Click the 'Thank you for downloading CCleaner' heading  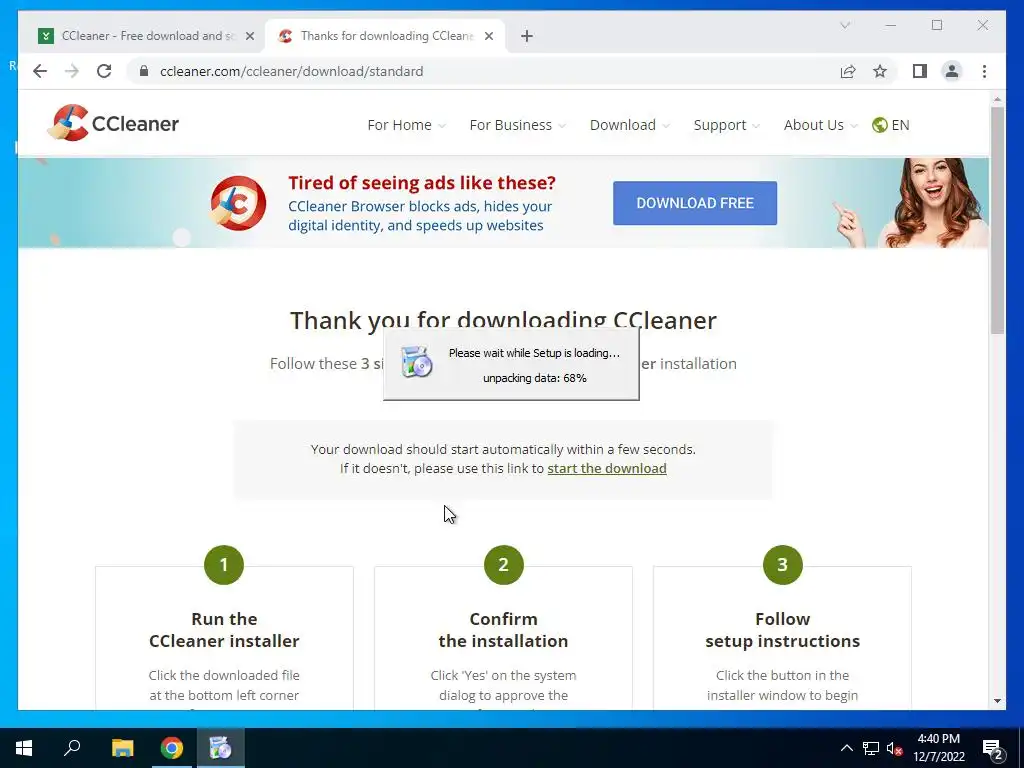504,320
